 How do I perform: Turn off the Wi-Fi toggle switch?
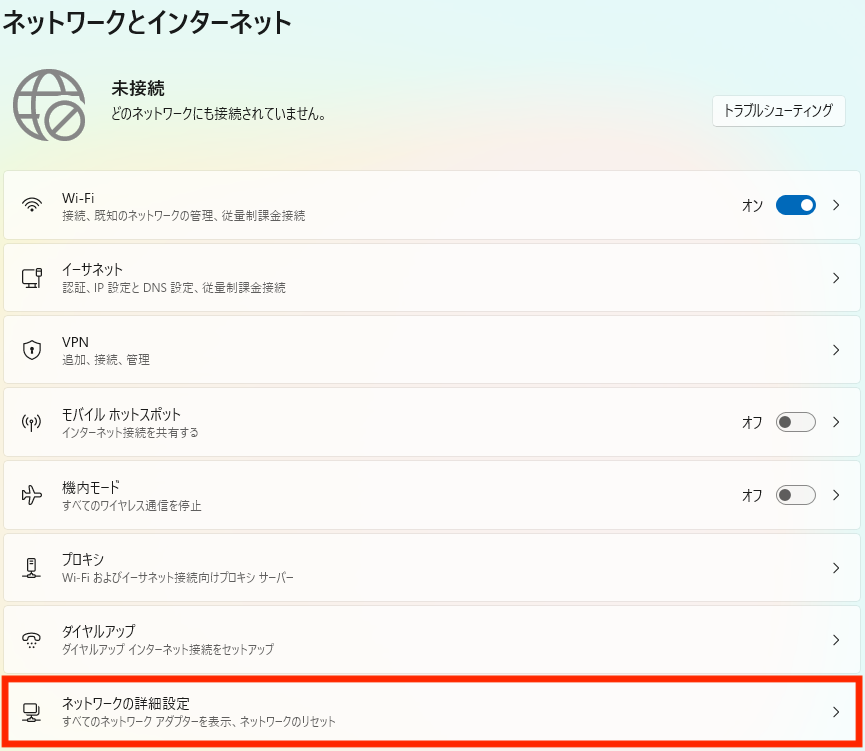[796, 205]
